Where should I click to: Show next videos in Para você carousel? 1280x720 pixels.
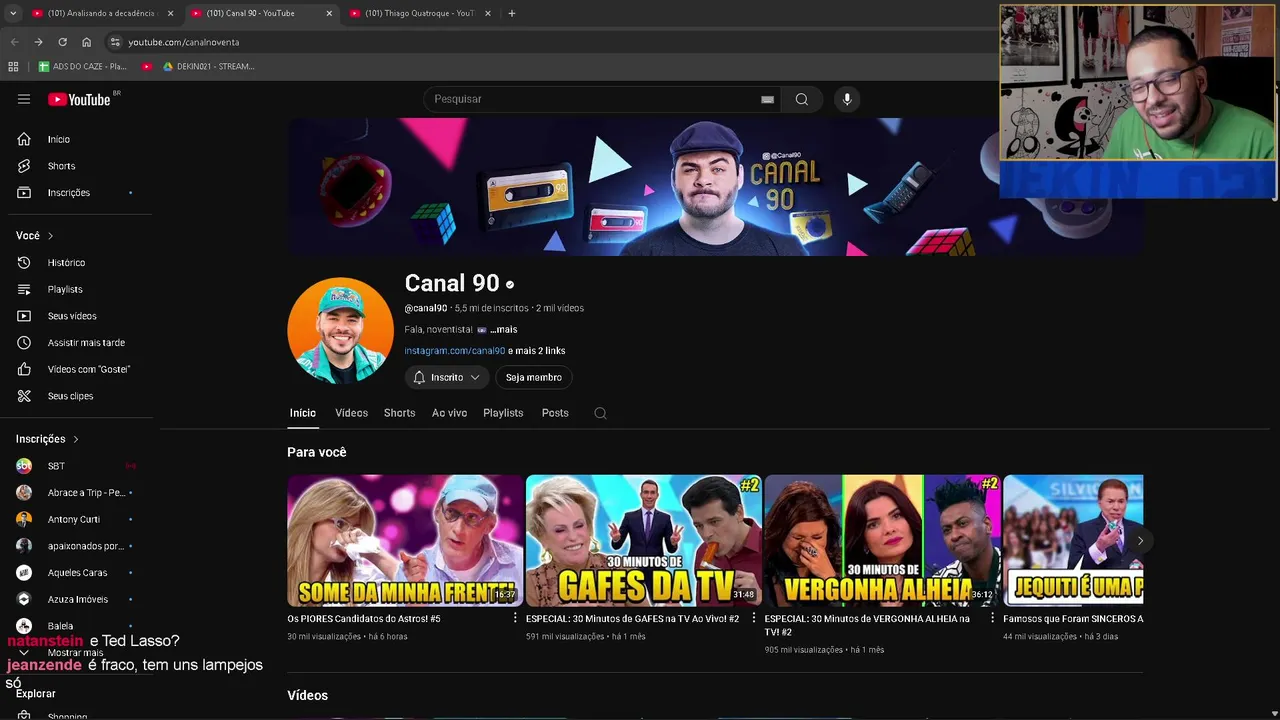pyautogui.click(x=1140, y=540)
